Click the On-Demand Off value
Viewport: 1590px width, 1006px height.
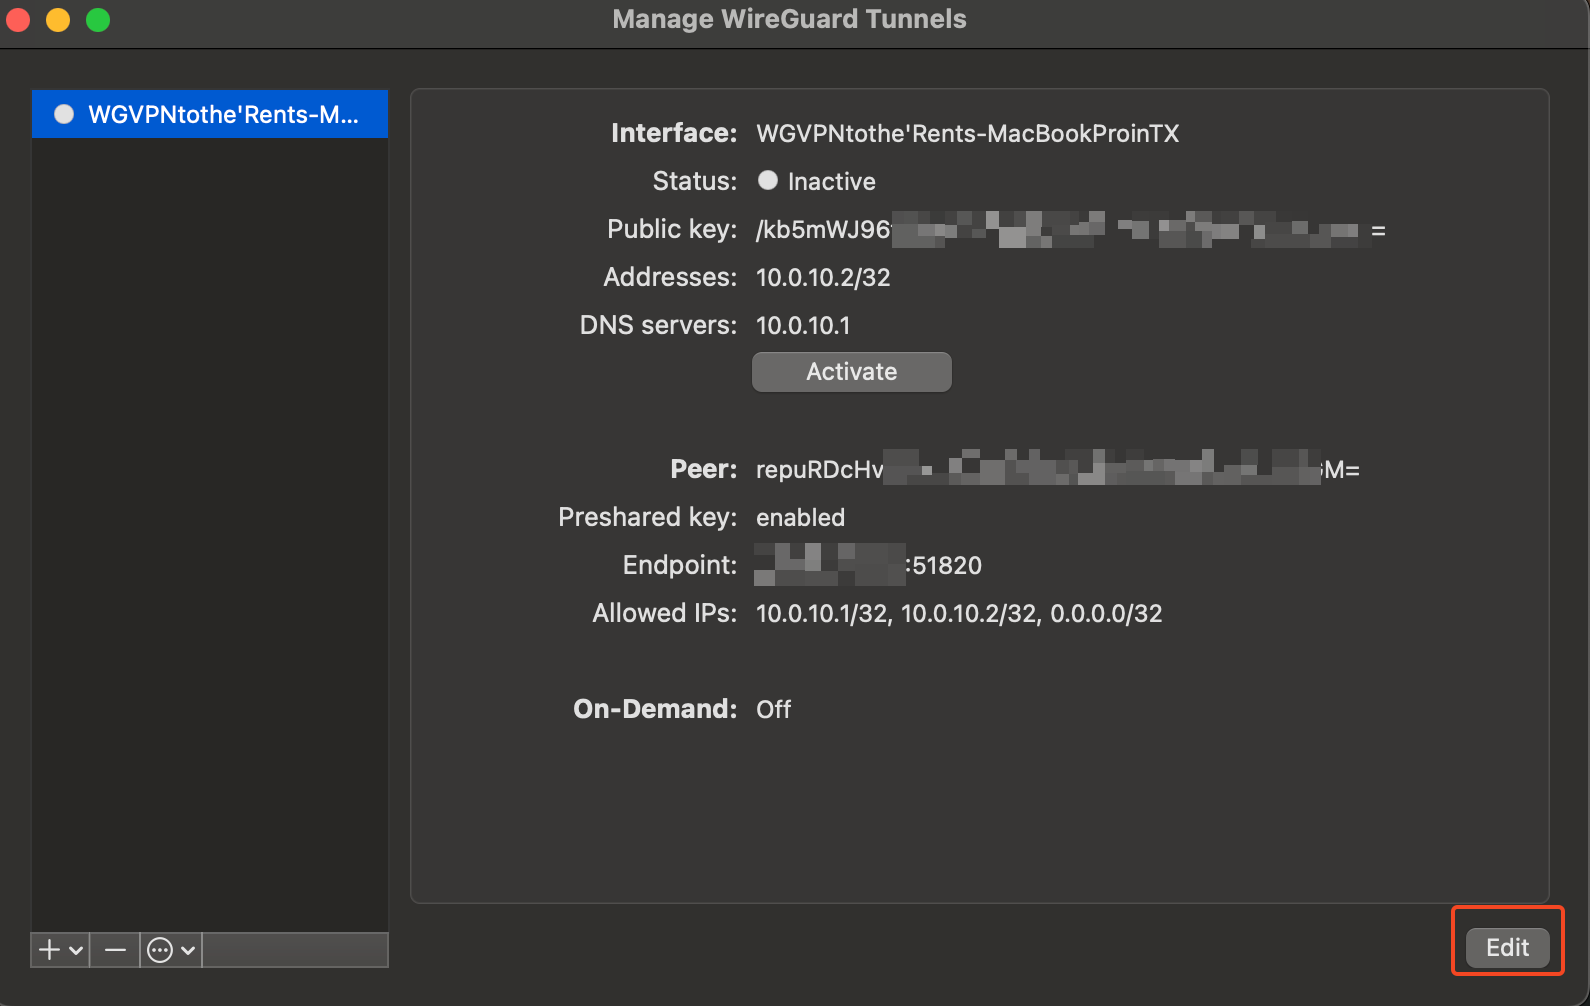pos(773,709)
